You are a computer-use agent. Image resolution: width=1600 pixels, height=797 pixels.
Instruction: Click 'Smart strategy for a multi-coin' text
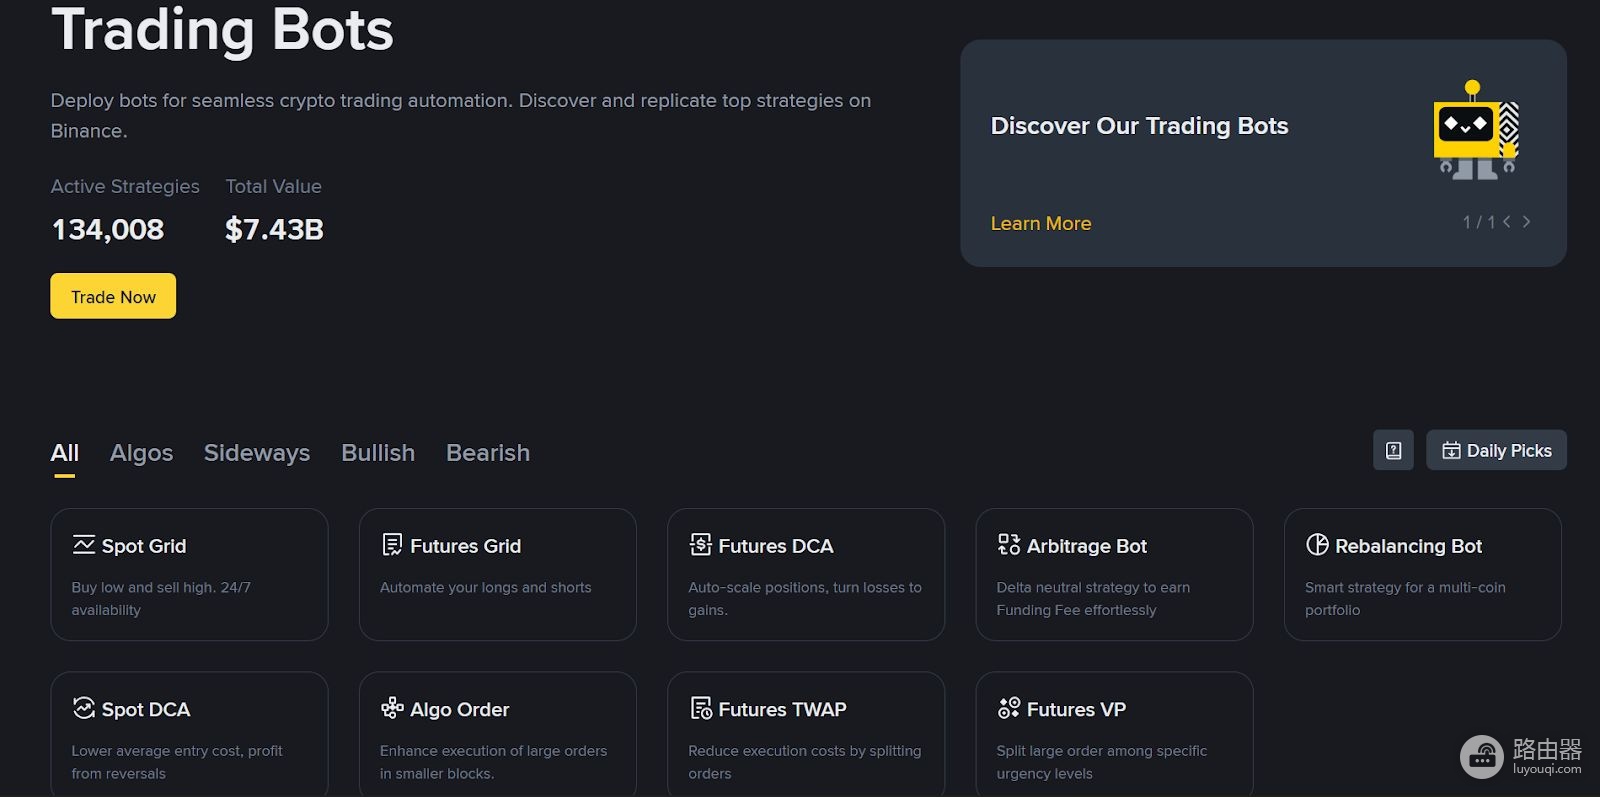coord(1405,598)
